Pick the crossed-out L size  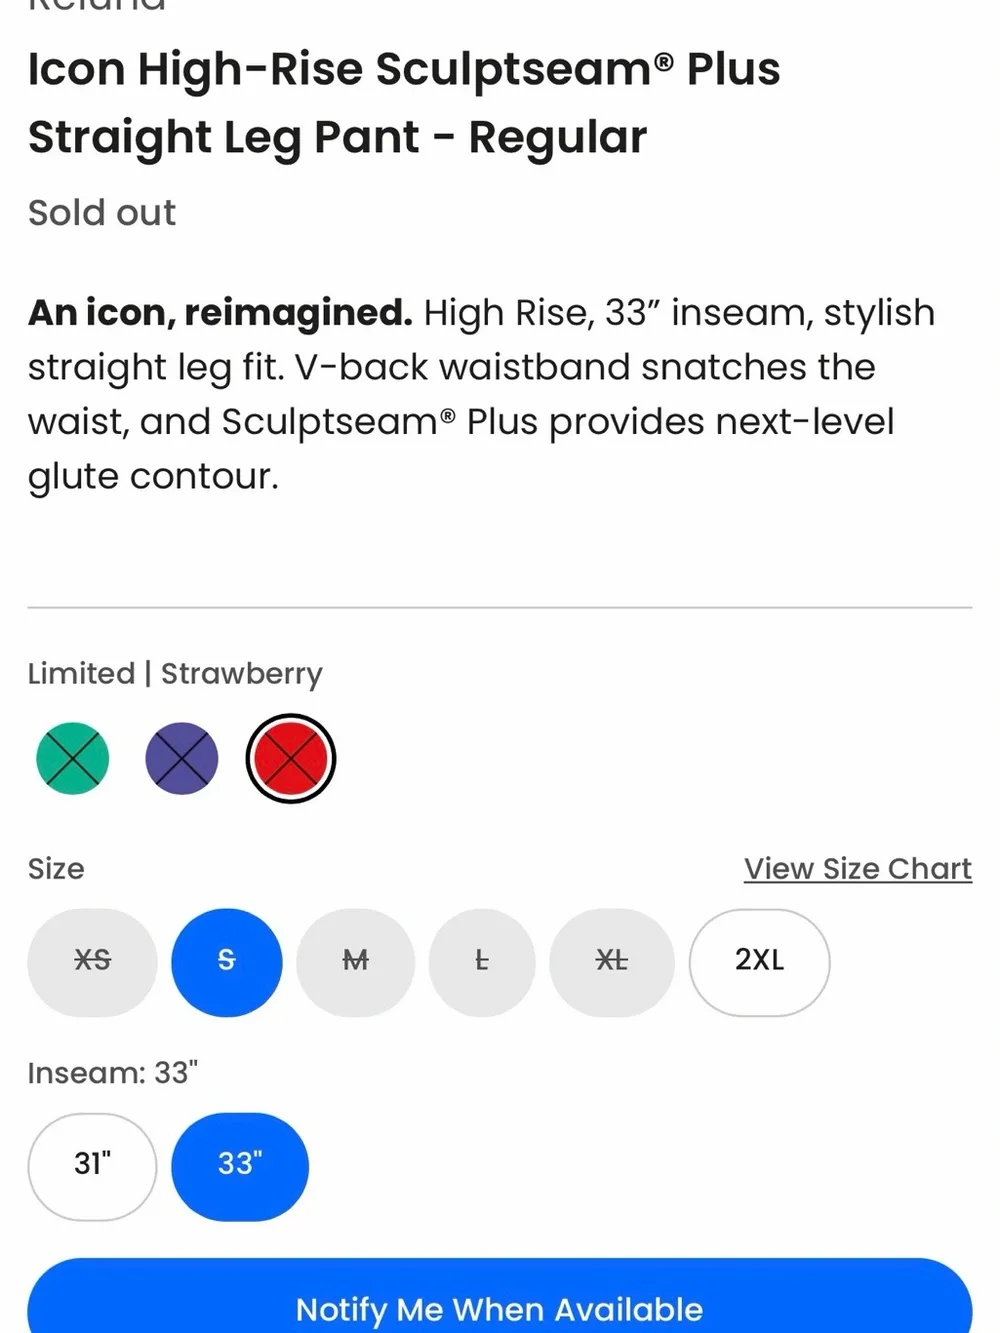(482, 962)
